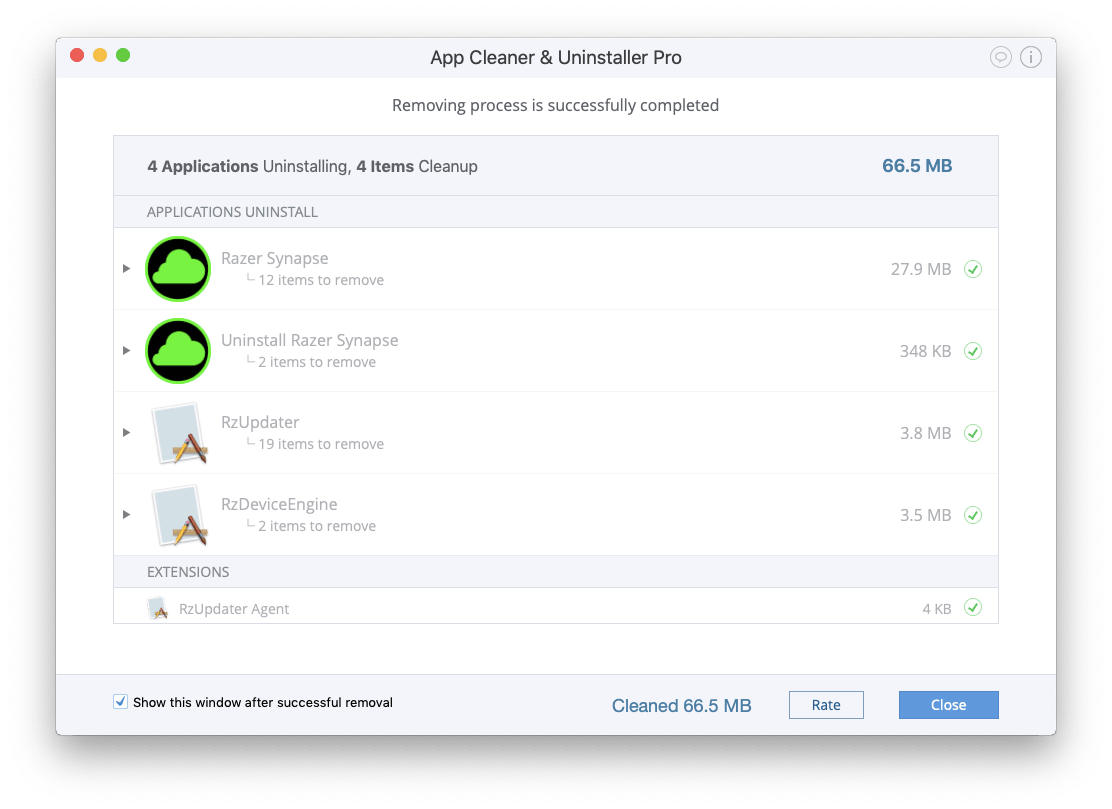Click the green checkmark beside Razer Synapse

tap(973, 268)
